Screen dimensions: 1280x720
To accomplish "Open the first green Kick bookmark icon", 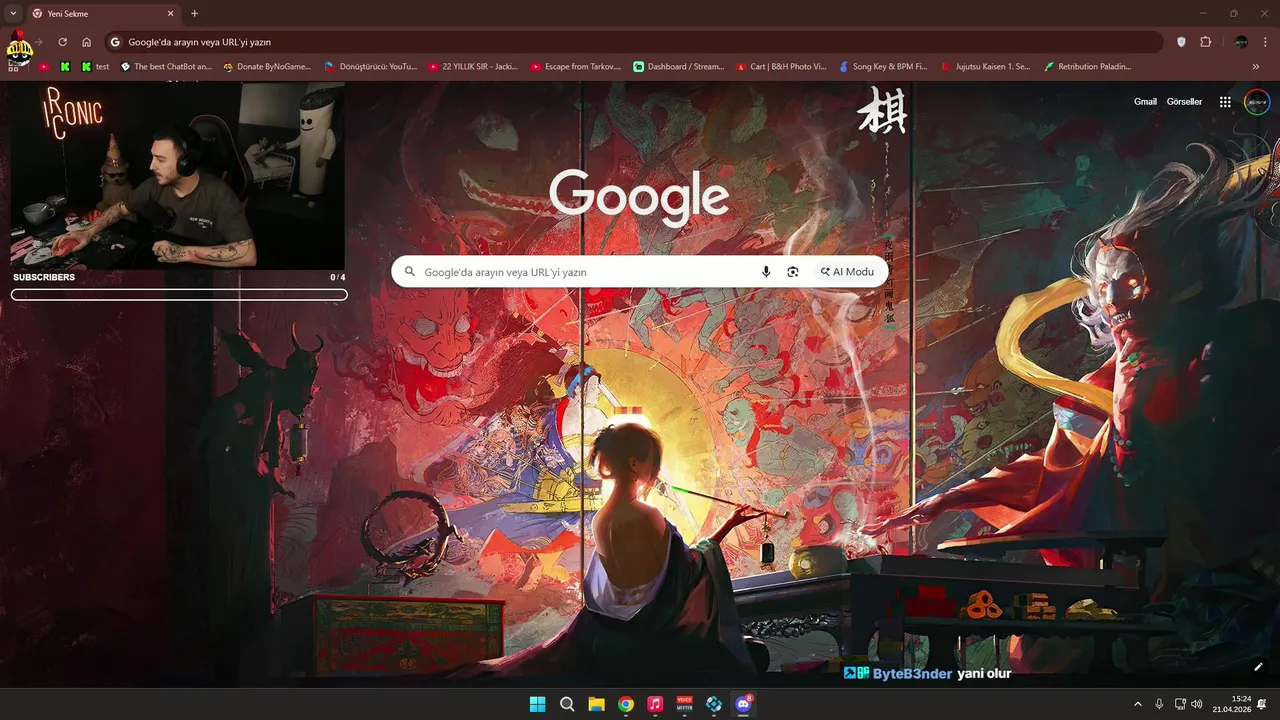I will tap(65, 67).
